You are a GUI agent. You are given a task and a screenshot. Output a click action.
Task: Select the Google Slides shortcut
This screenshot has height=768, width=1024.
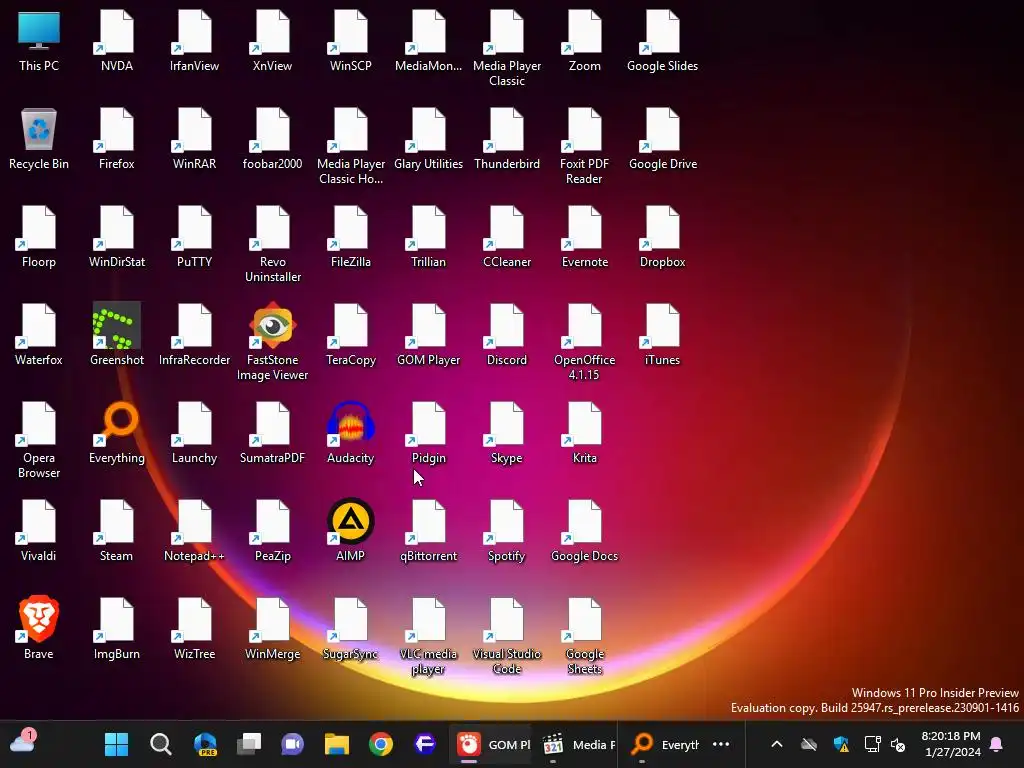(662, 40)
